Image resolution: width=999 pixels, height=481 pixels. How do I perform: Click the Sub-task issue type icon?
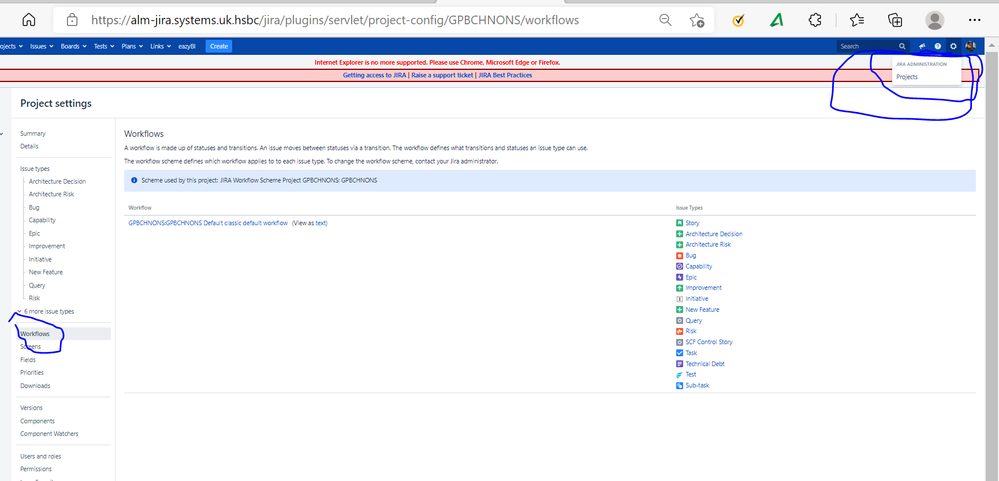(679, 385)
